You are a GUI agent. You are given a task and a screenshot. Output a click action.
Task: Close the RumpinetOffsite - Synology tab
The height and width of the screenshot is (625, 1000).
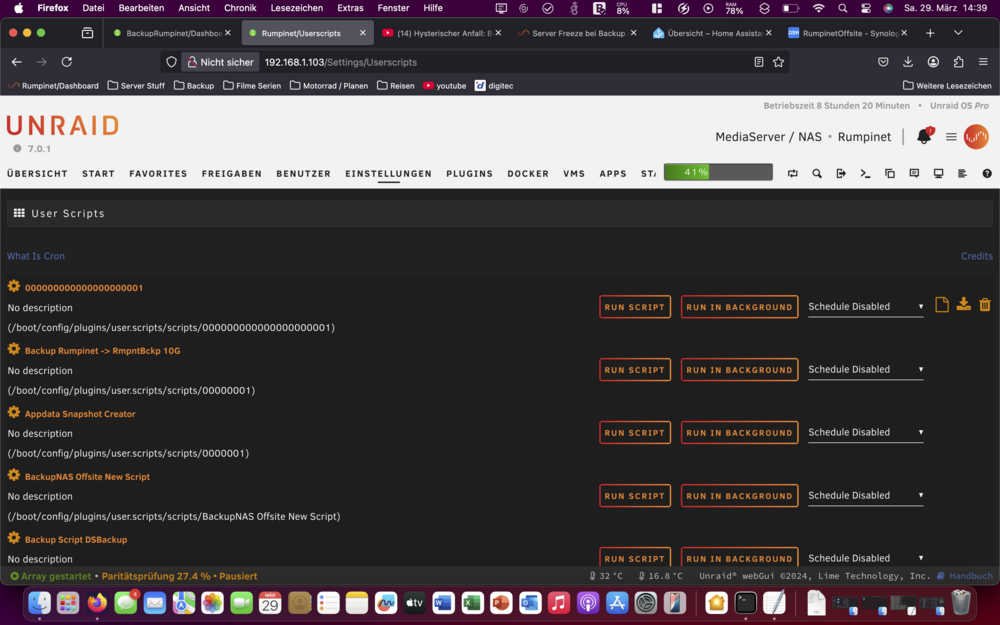tap(904, 33)
